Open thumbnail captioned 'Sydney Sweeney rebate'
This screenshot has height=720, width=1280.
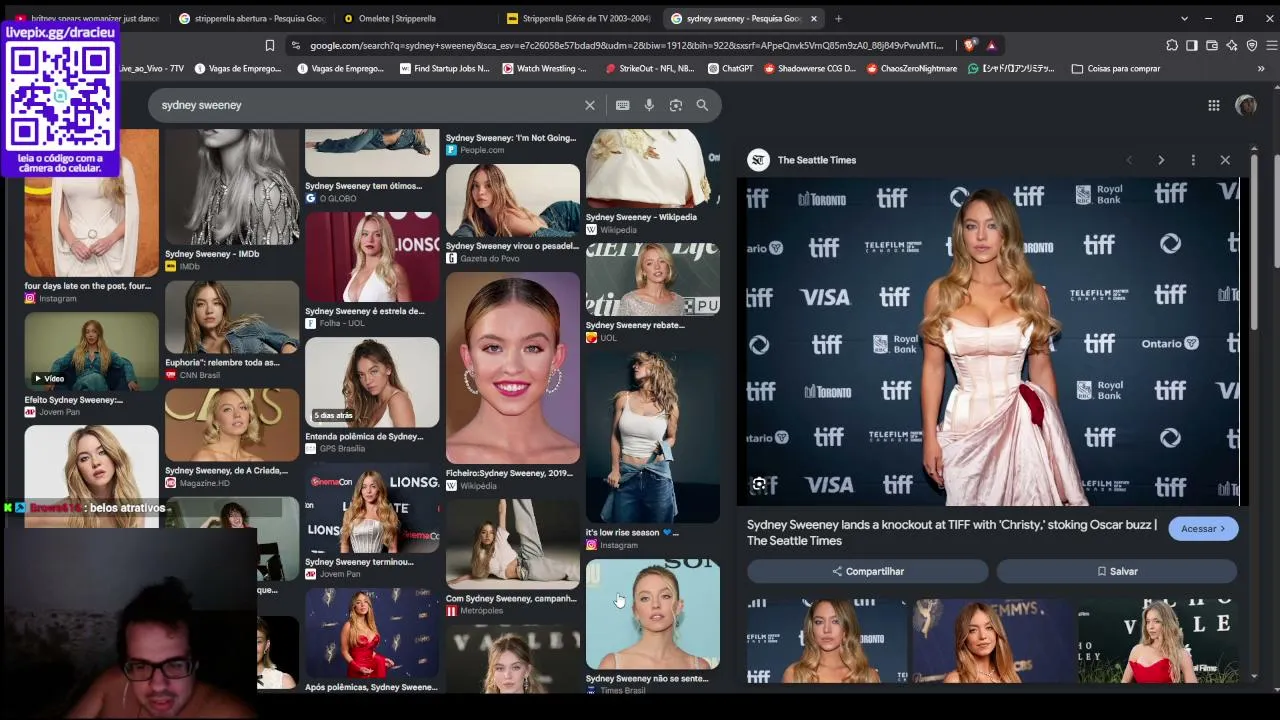point(652,279)
